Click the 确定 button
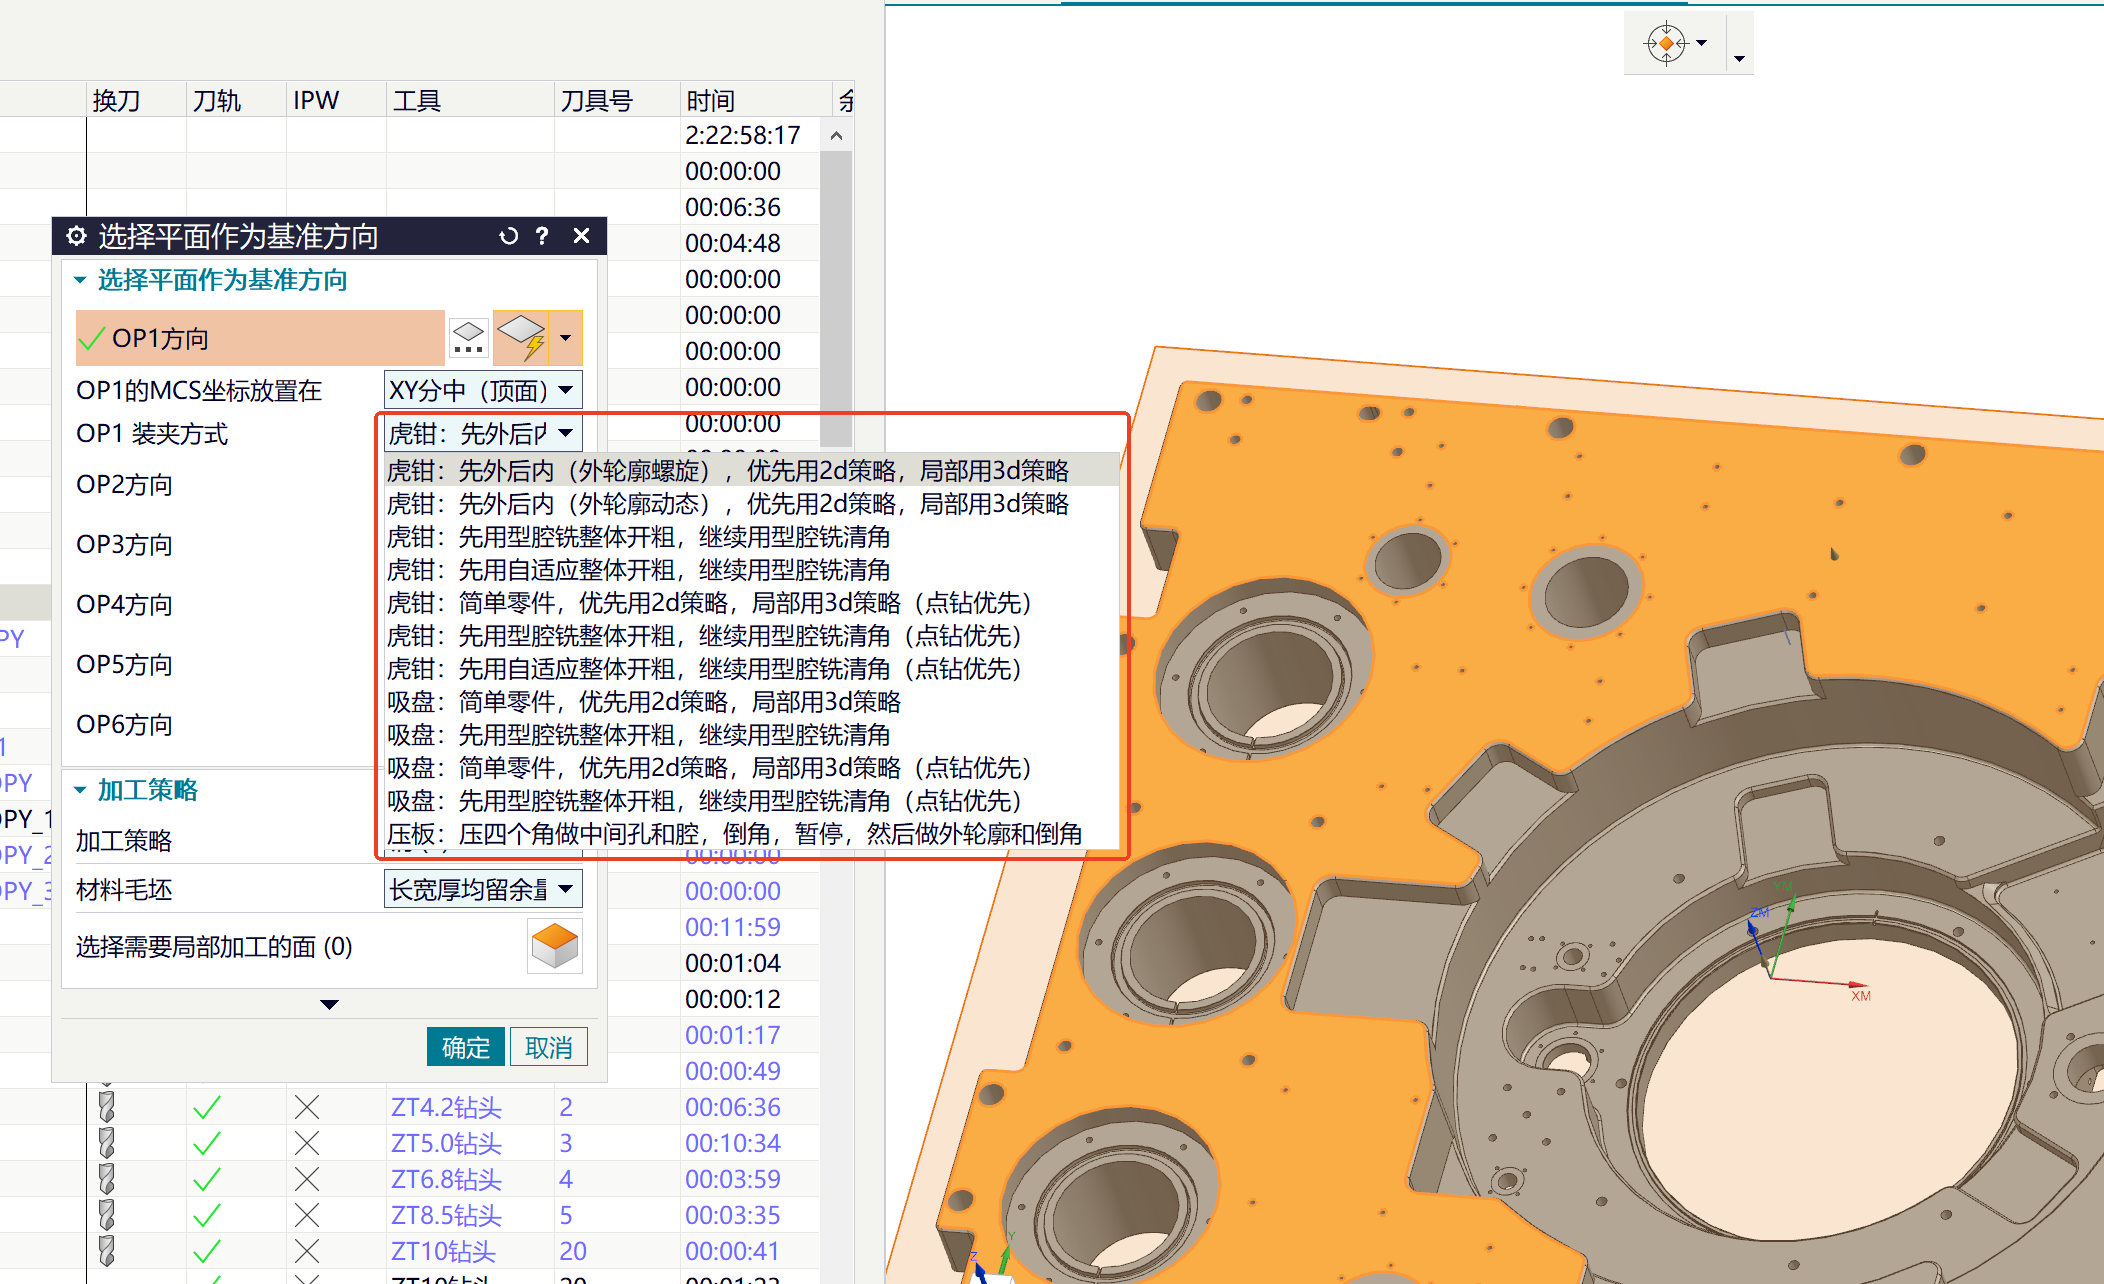 point(466,1047)
